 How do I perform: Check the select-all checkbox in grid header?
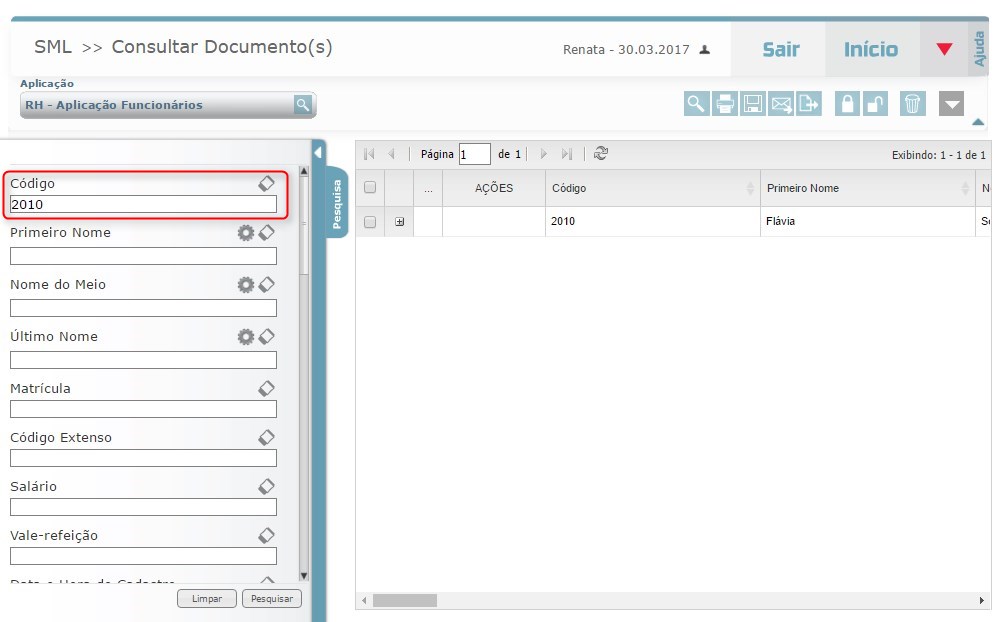tap(370, 188)
